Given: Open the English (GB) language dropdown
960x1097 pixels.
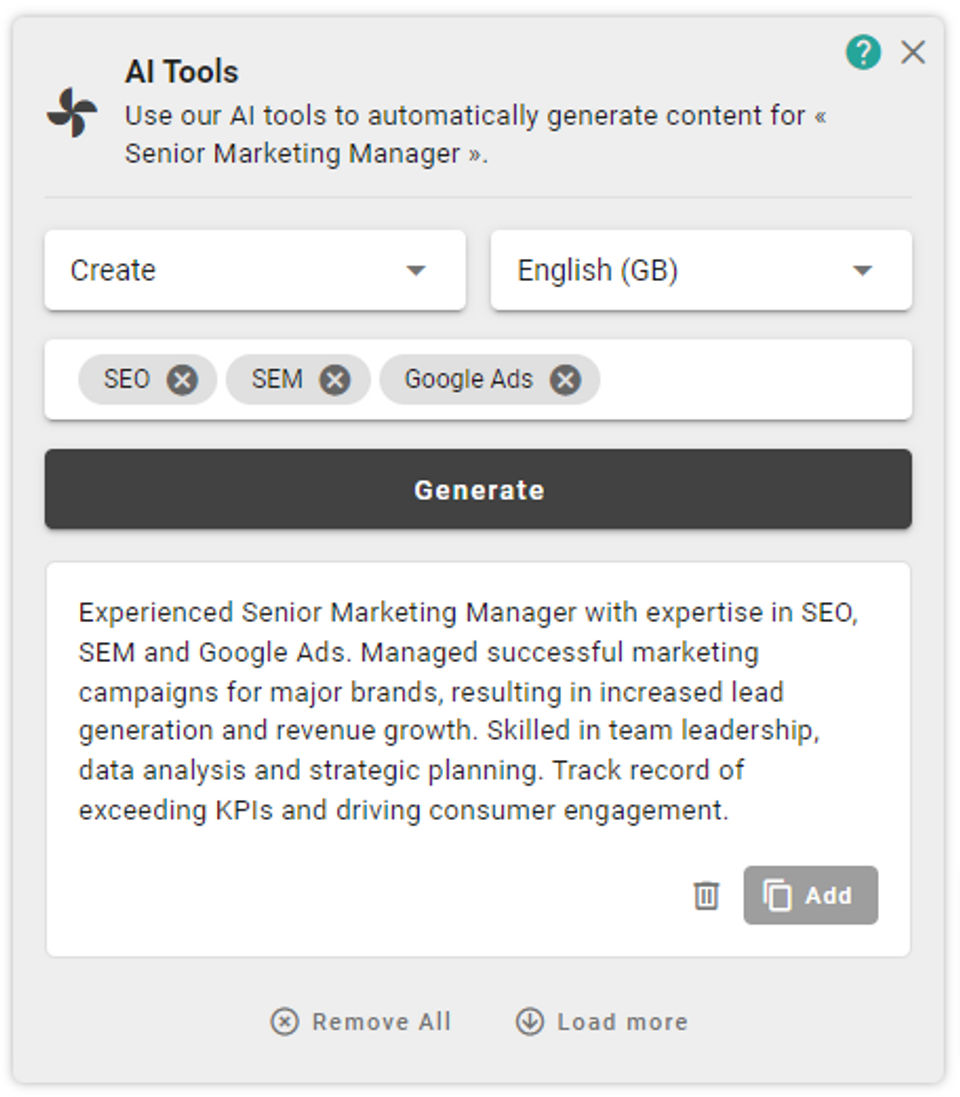Looking at the screenshot, I should coord(700,270).
